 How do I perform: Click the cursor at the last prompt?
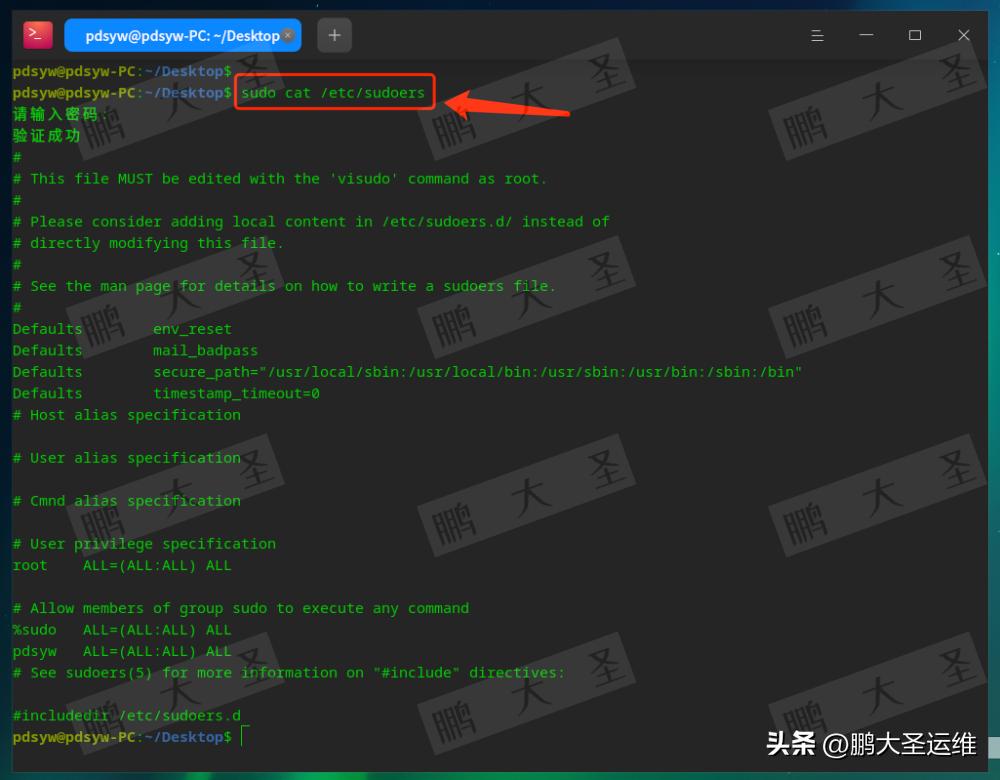tap(244, 737)
